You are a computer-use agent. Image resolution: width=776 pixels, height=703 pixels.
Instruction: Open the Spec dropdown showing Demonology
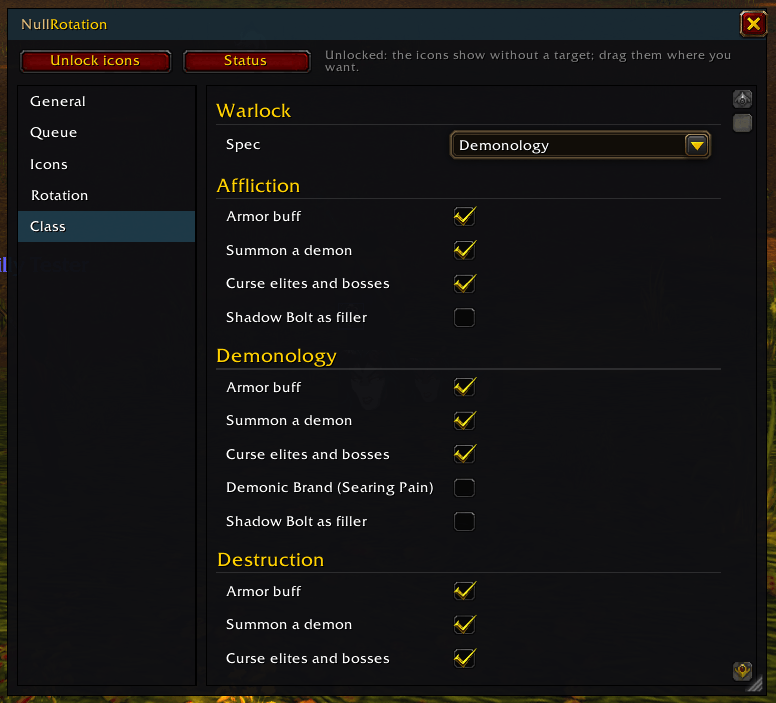pos(580,145)
